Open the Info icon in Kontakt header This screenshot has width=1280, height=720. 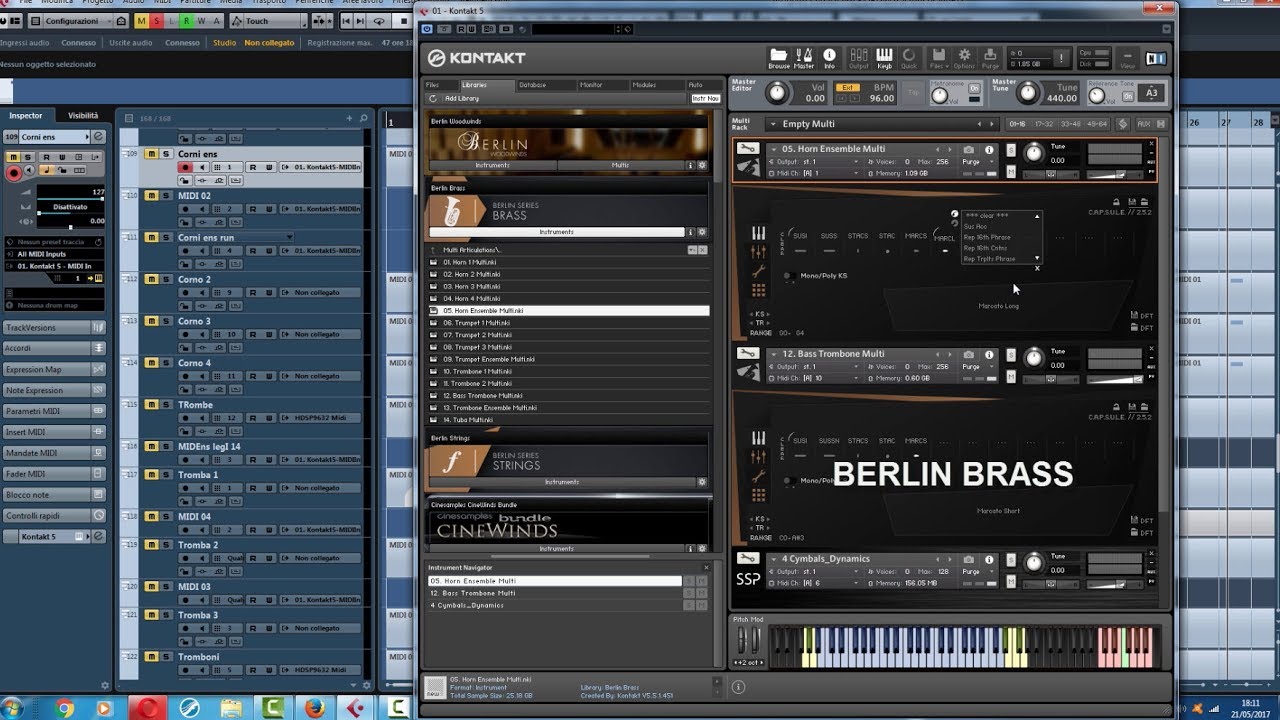pos(829,57)
